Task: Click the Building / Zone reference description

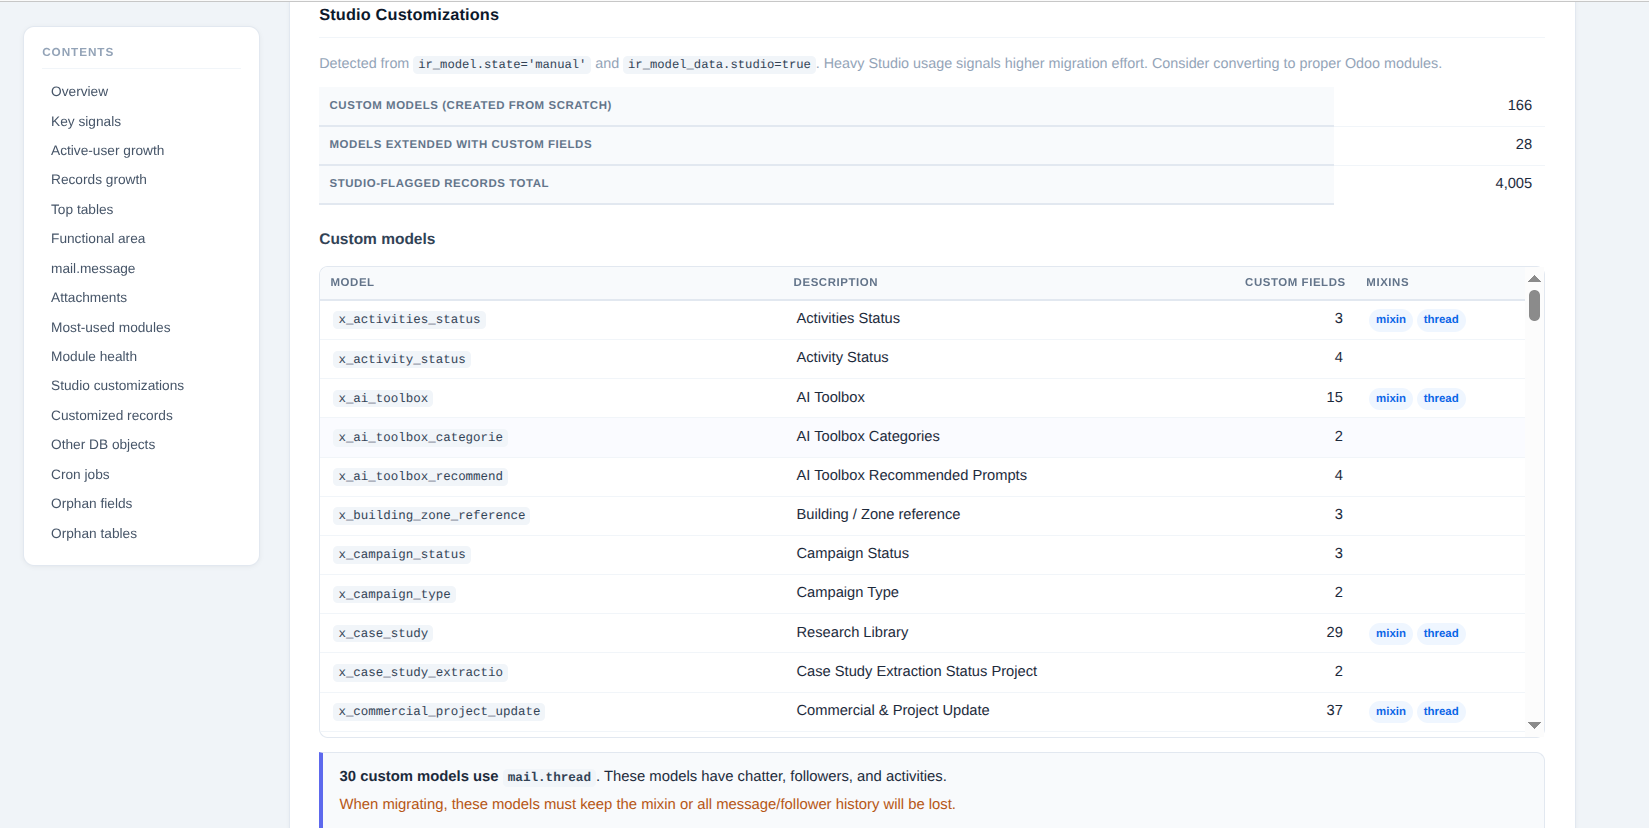Action: (x=878, y=514)
